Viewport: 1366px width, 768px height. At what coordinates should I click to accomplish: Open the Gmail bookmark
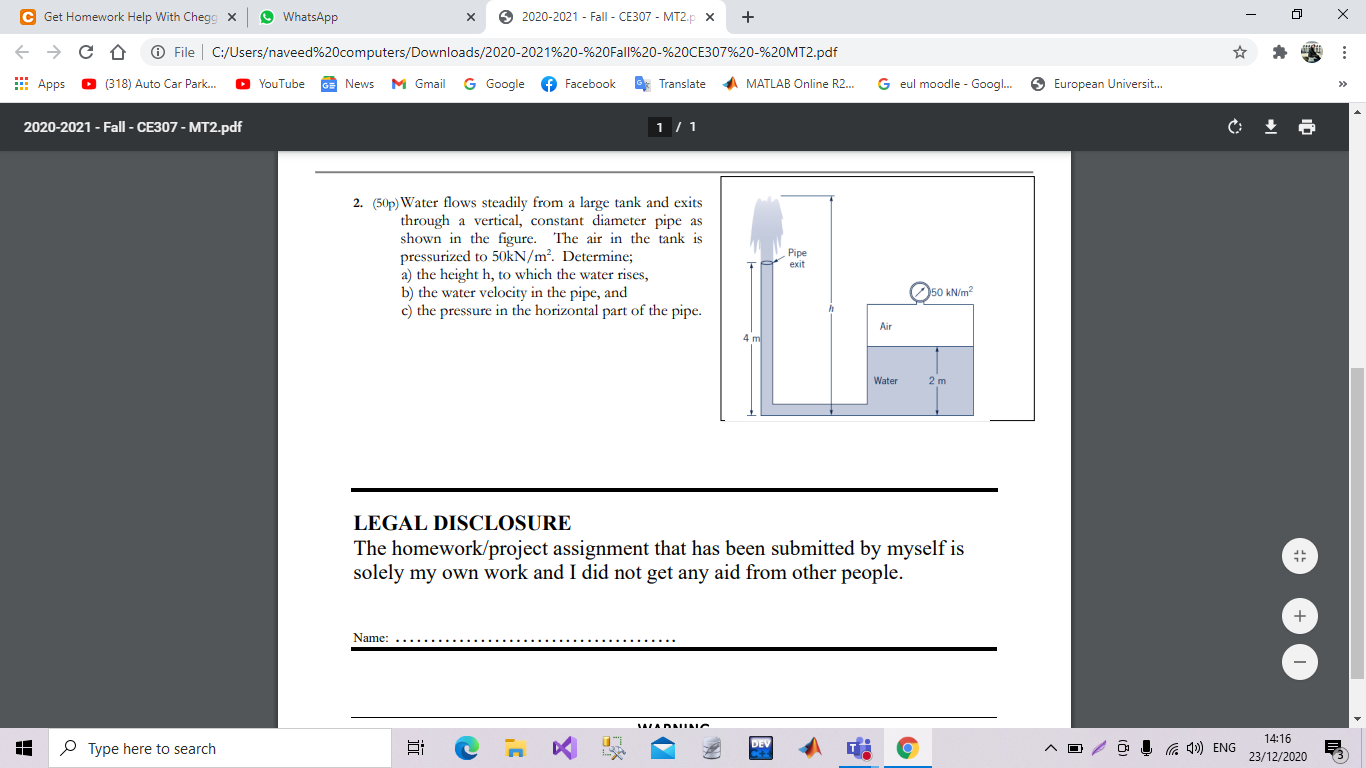pyautogui.click(x=418, y=84)
